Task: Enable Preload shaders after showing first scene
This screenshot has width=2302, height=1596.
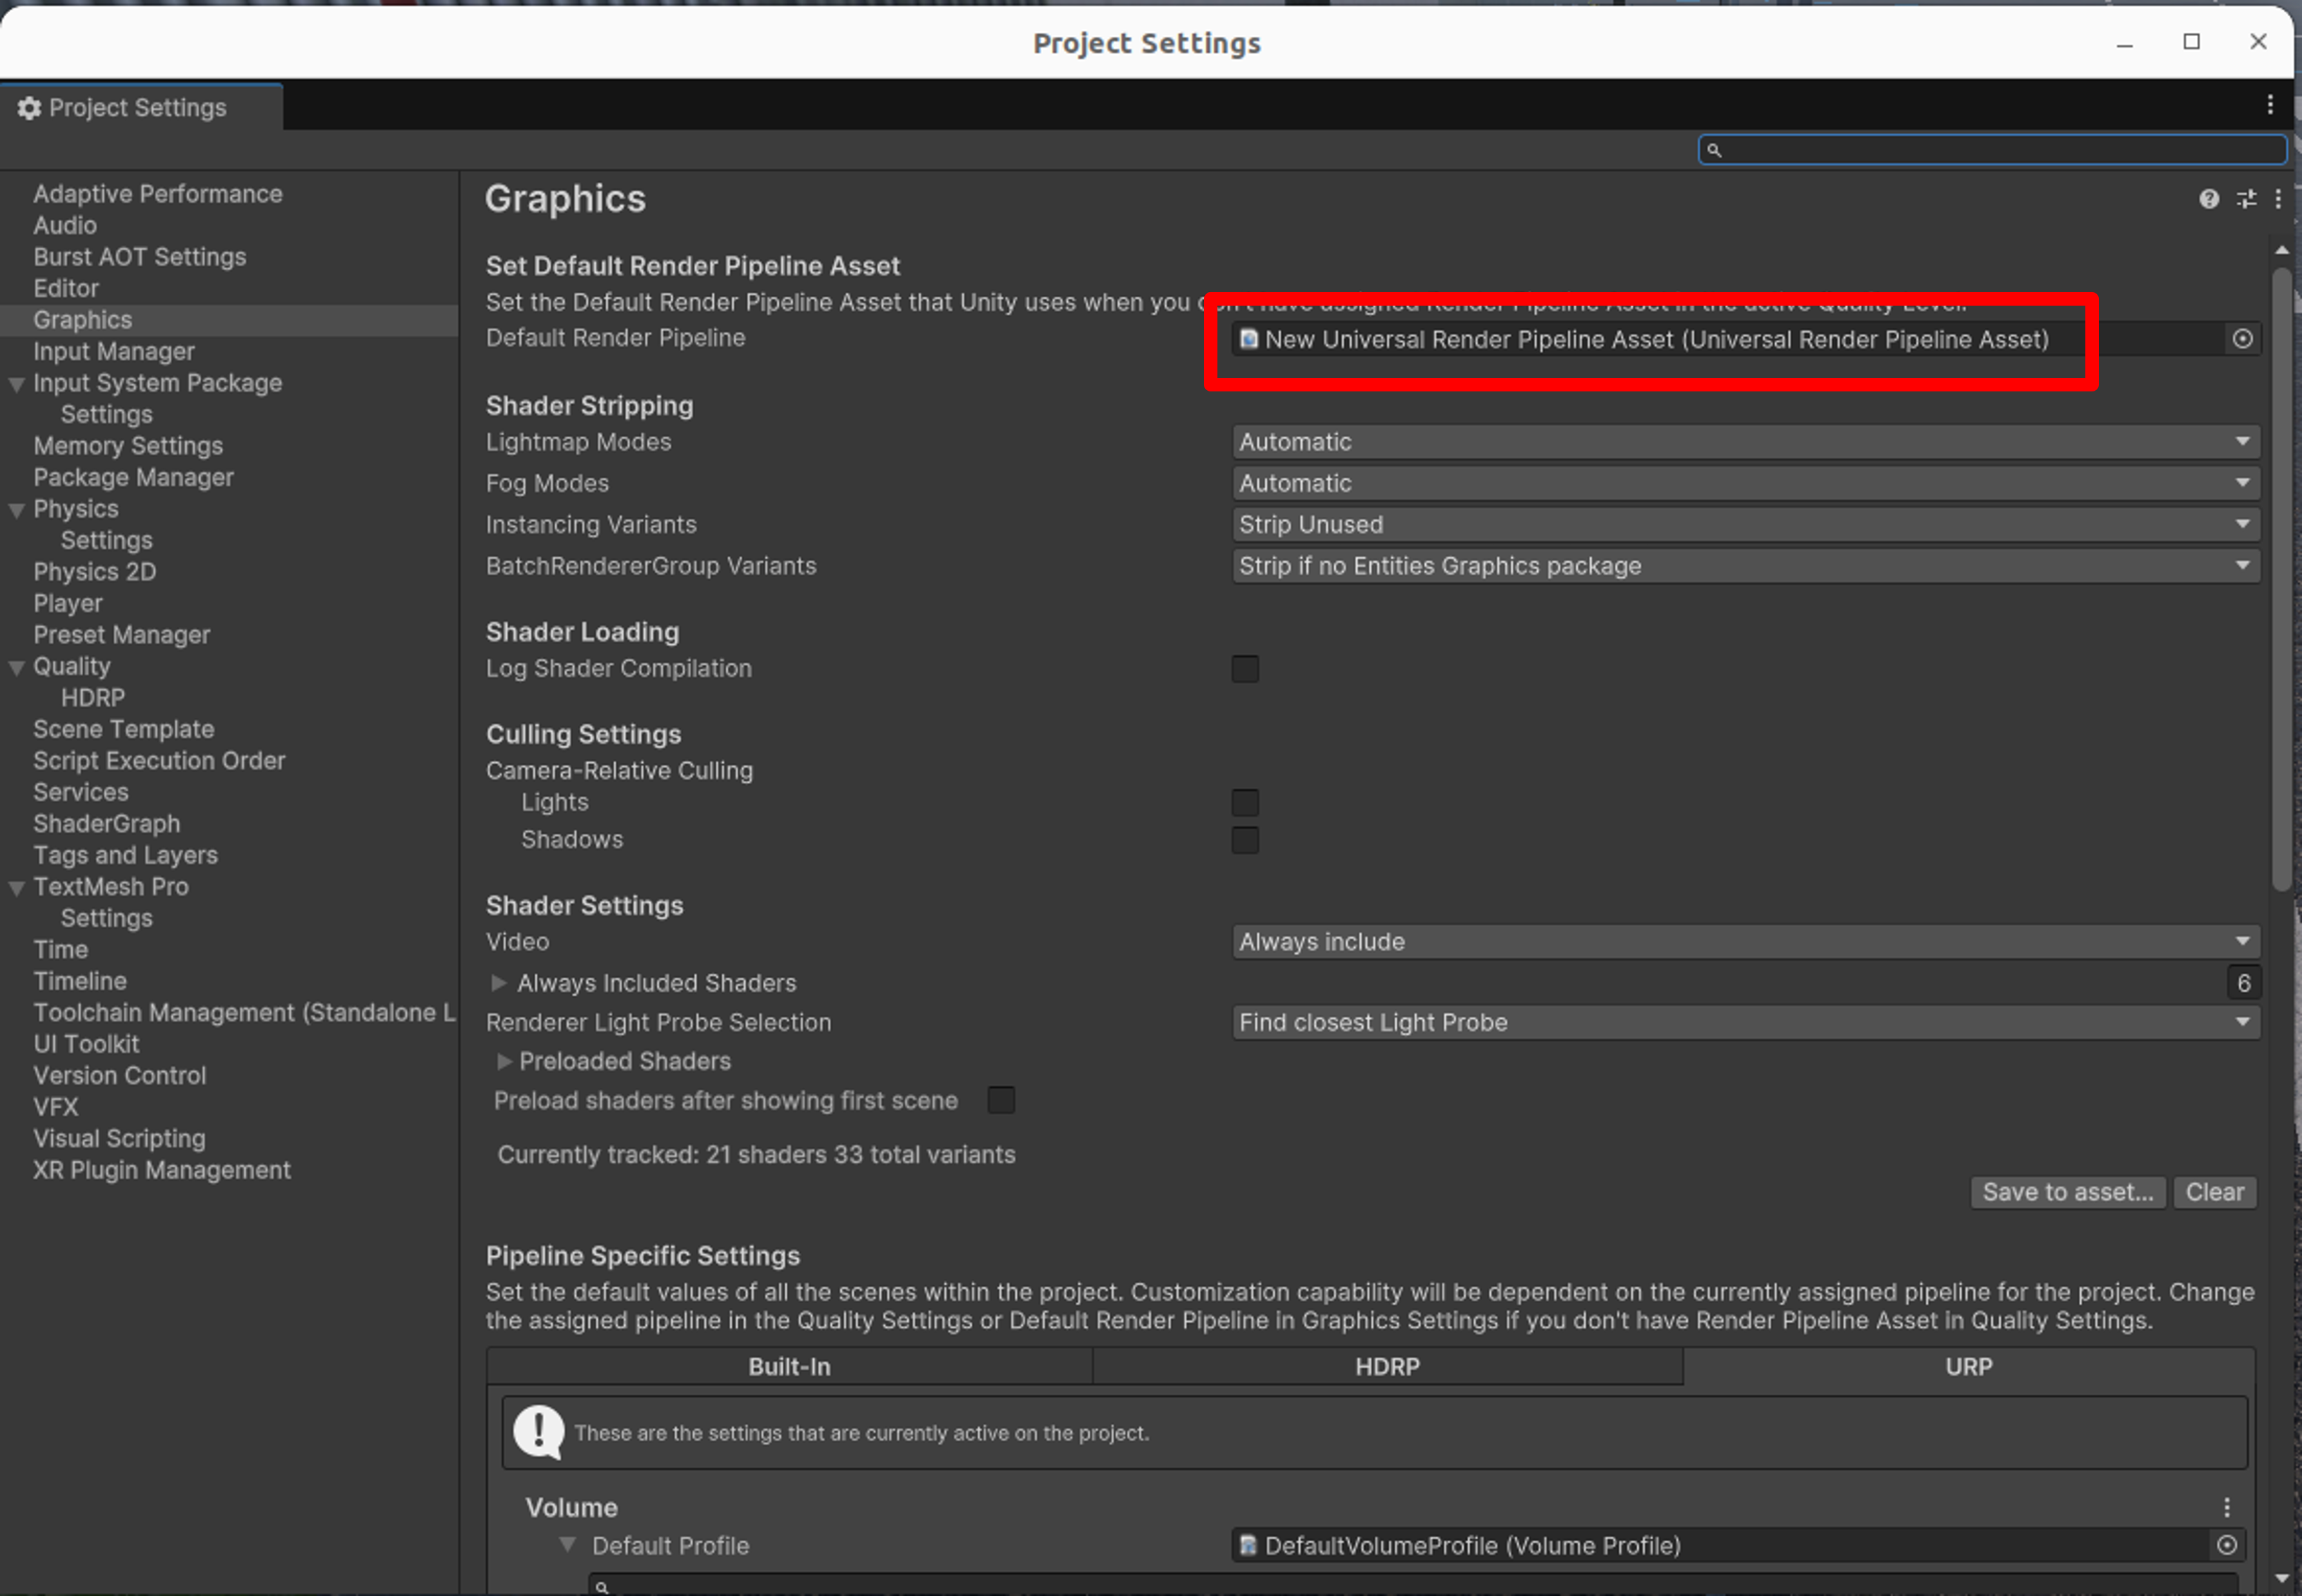Action: point(1001,1100)
